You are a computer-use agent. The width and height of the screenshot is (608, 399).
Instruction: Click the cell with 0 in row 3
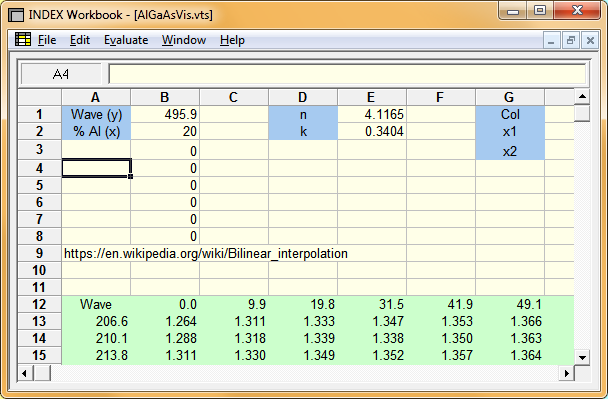click(165, 150)
